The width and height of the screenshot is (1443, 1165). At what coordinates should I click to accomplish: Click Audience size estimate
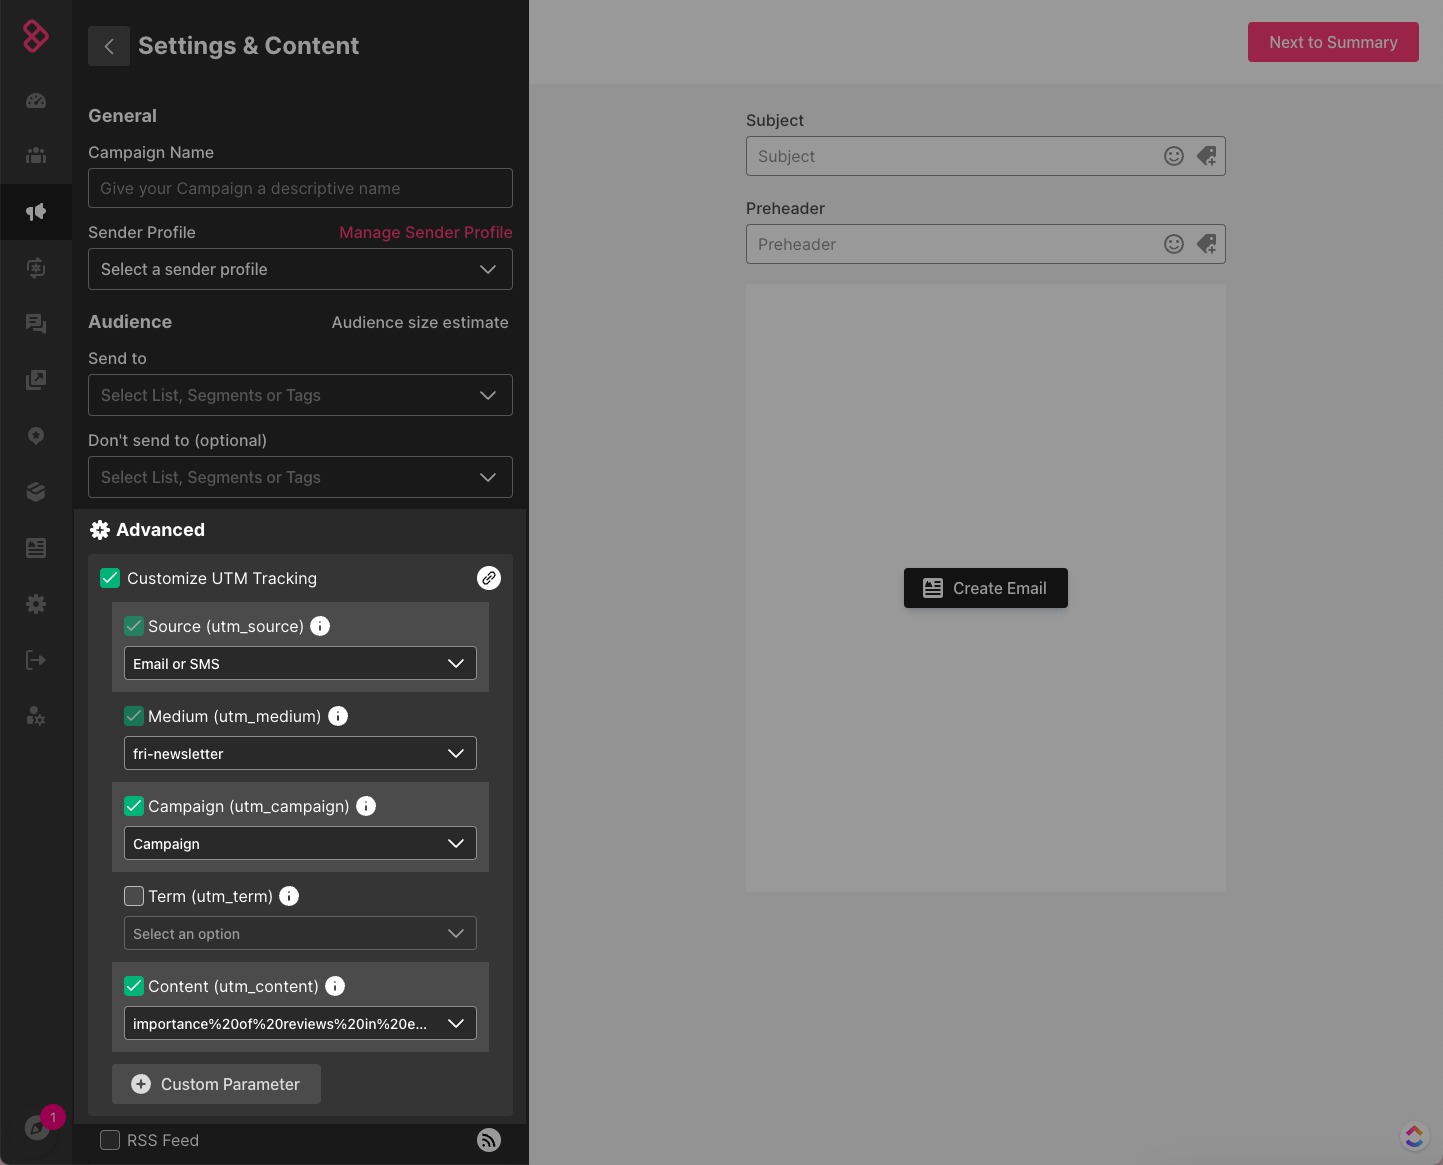tap(420, 322)
